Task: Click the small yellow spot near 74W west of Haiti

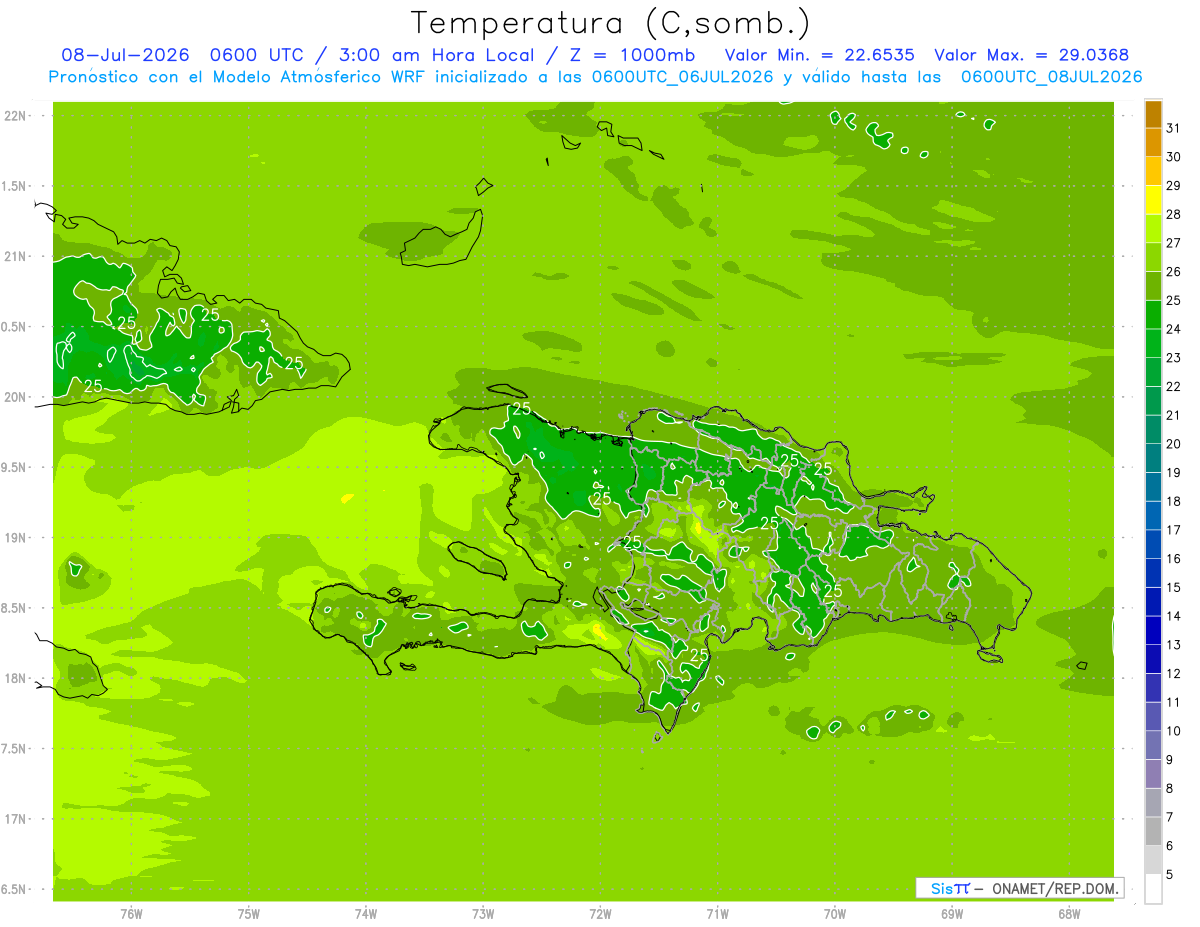Action: coord(347,497)
